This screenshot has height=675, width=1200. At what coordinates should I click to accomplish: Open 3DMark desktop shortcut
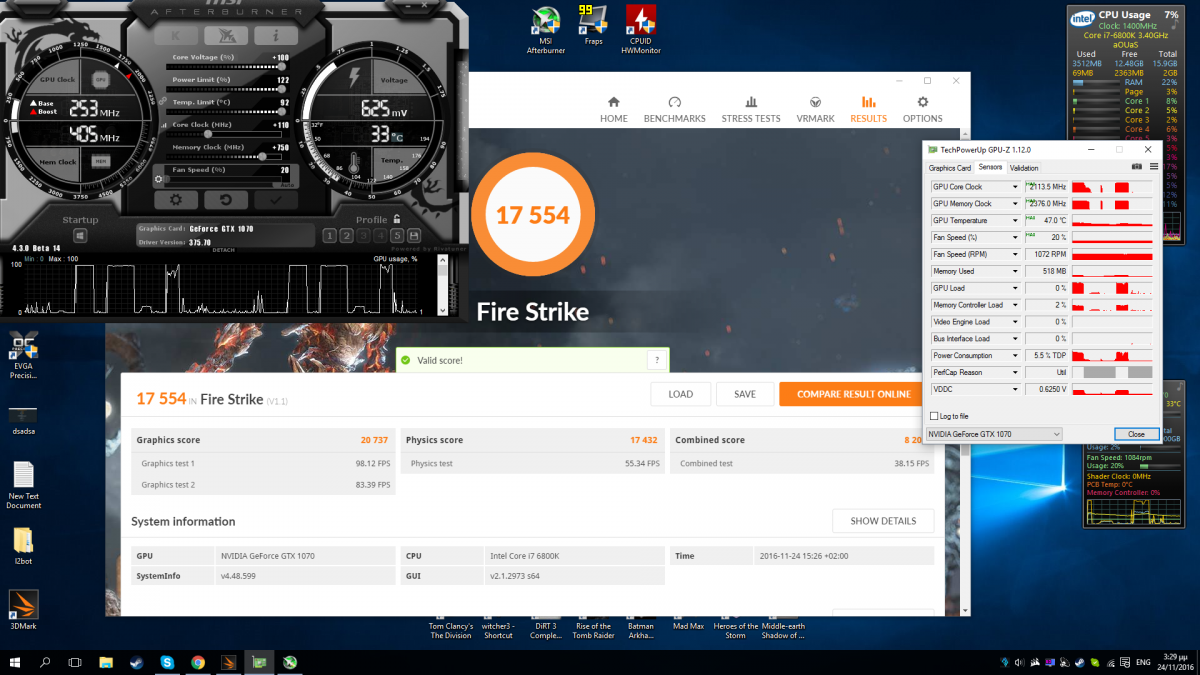pos(23,612)
